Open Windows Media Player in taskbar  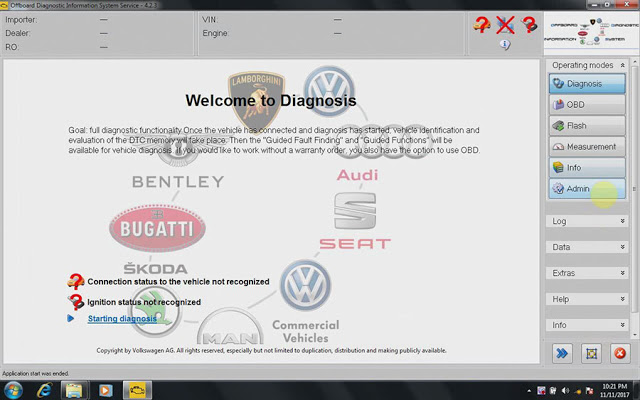105,391
